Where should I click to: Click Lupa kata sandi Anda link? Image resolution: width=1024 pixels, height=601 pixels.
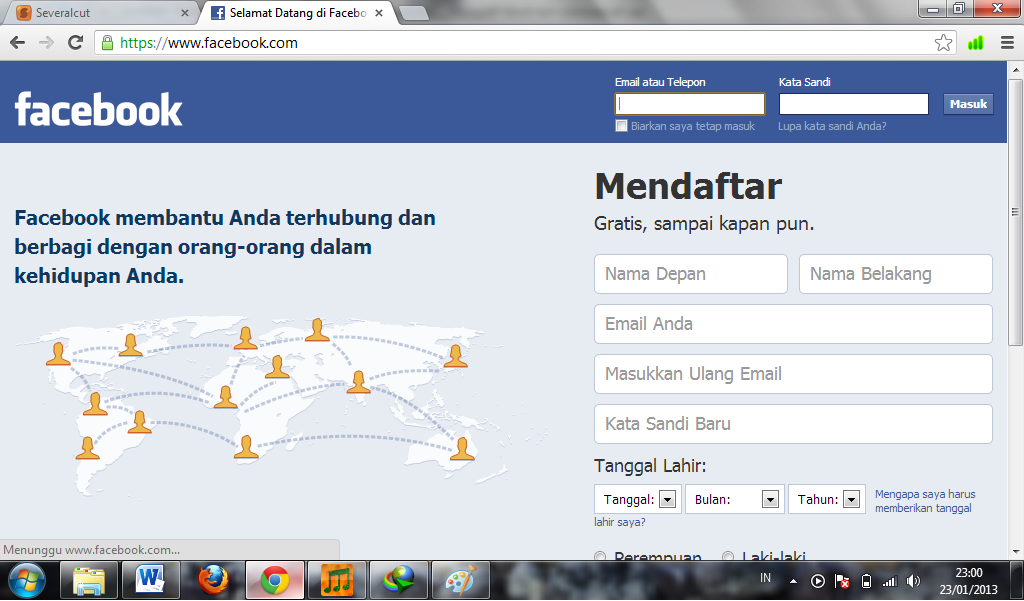point(832,126)
